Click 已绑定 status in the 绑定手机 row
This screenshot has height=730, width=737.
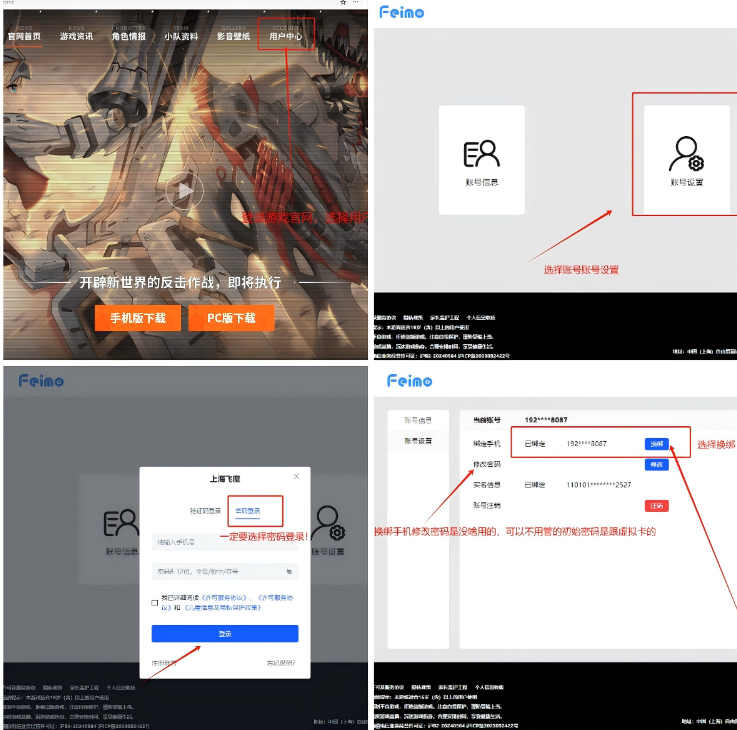point(534,443)
